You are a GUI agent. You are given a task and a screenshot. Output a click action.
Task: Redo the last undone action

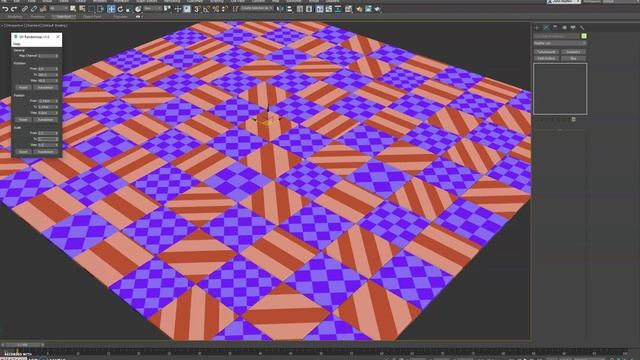click(14, 9)
